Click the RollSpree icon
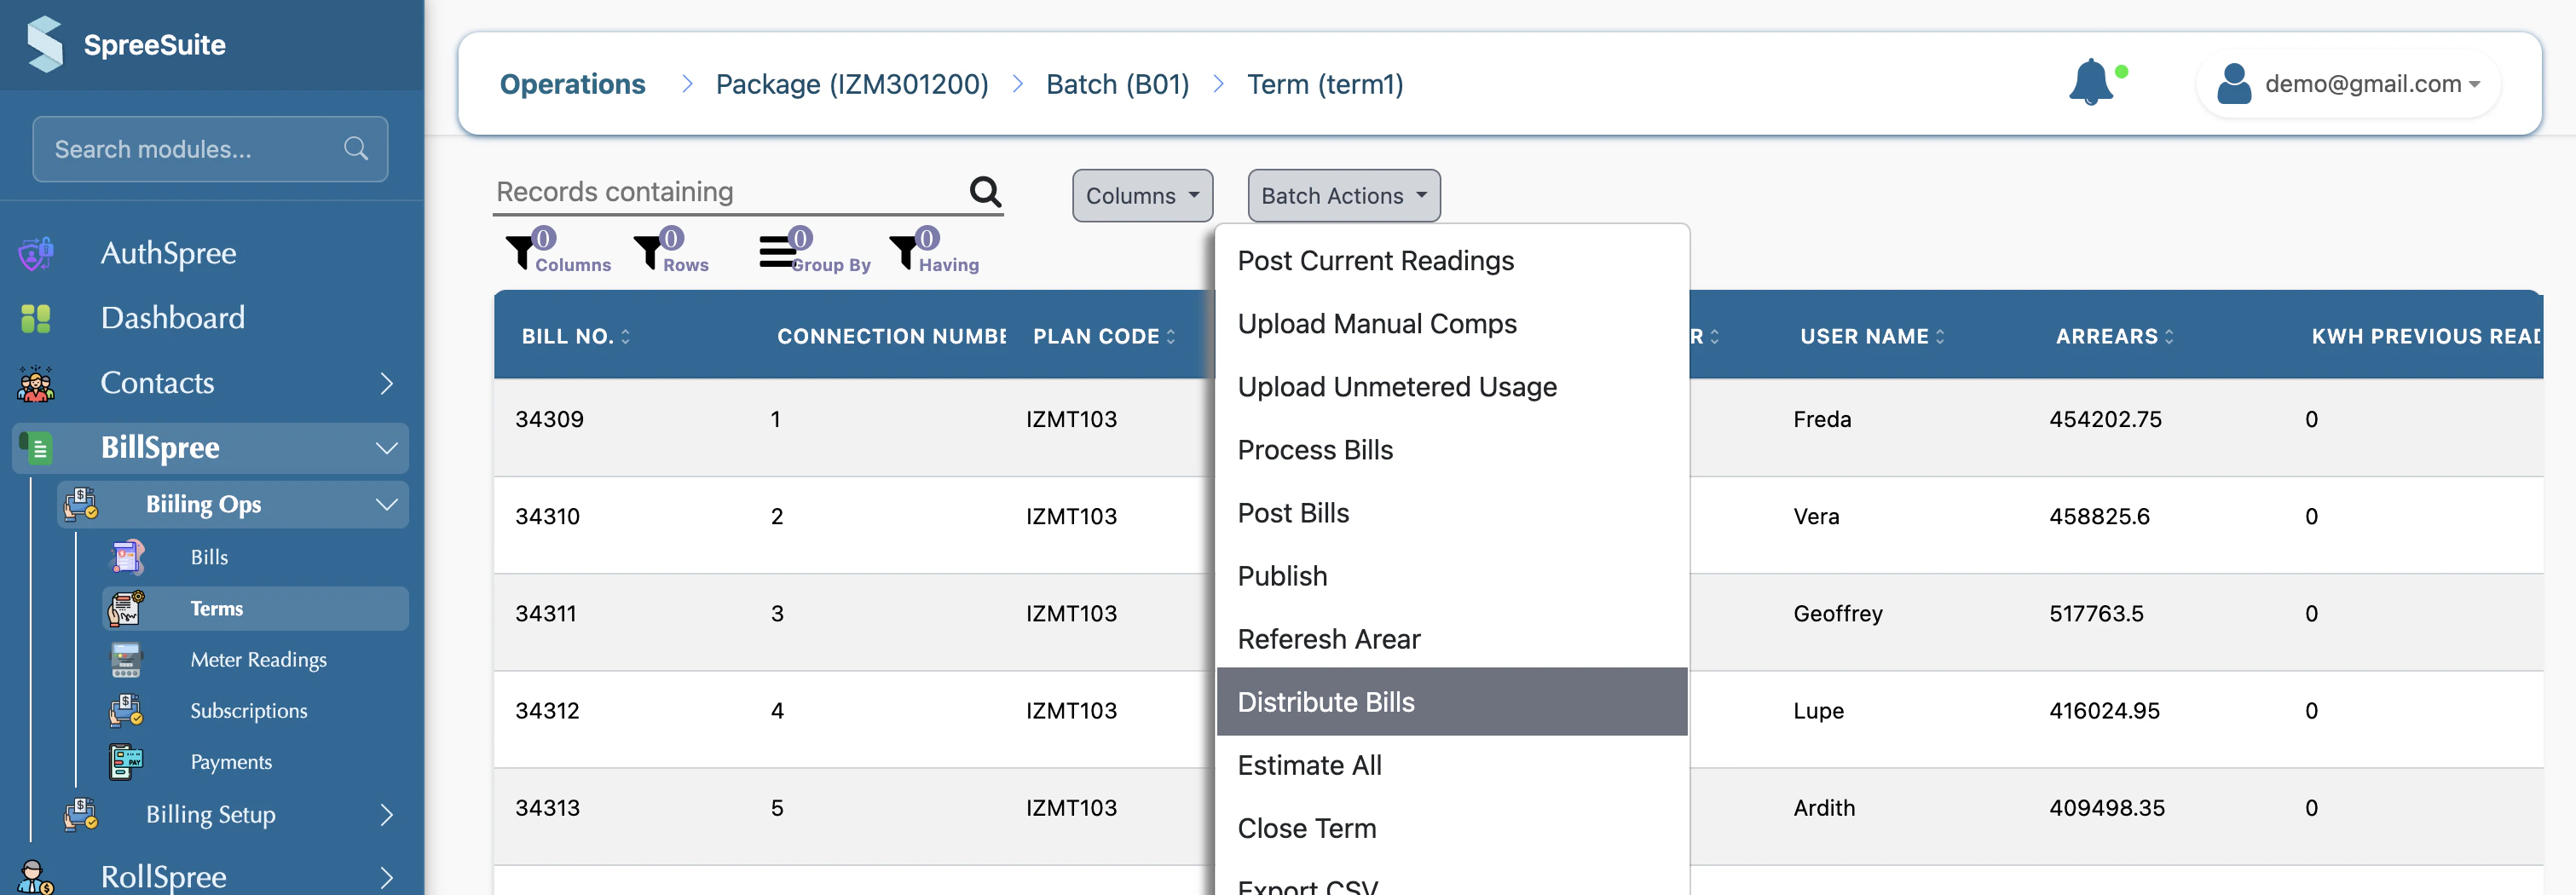Viewport: 2576px width, 895px height. pos(36,877)
